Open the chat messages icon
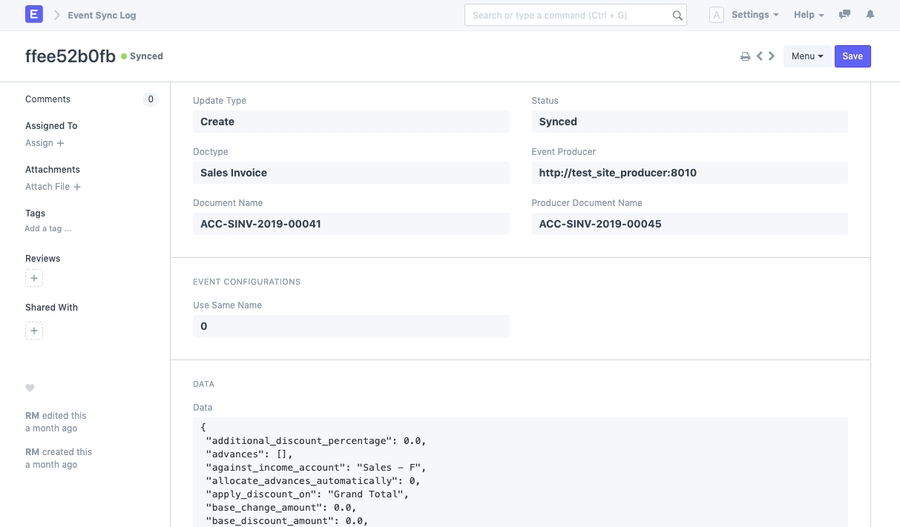The width and height of the screenshot is (900, 527). click(x=844, y=15)
